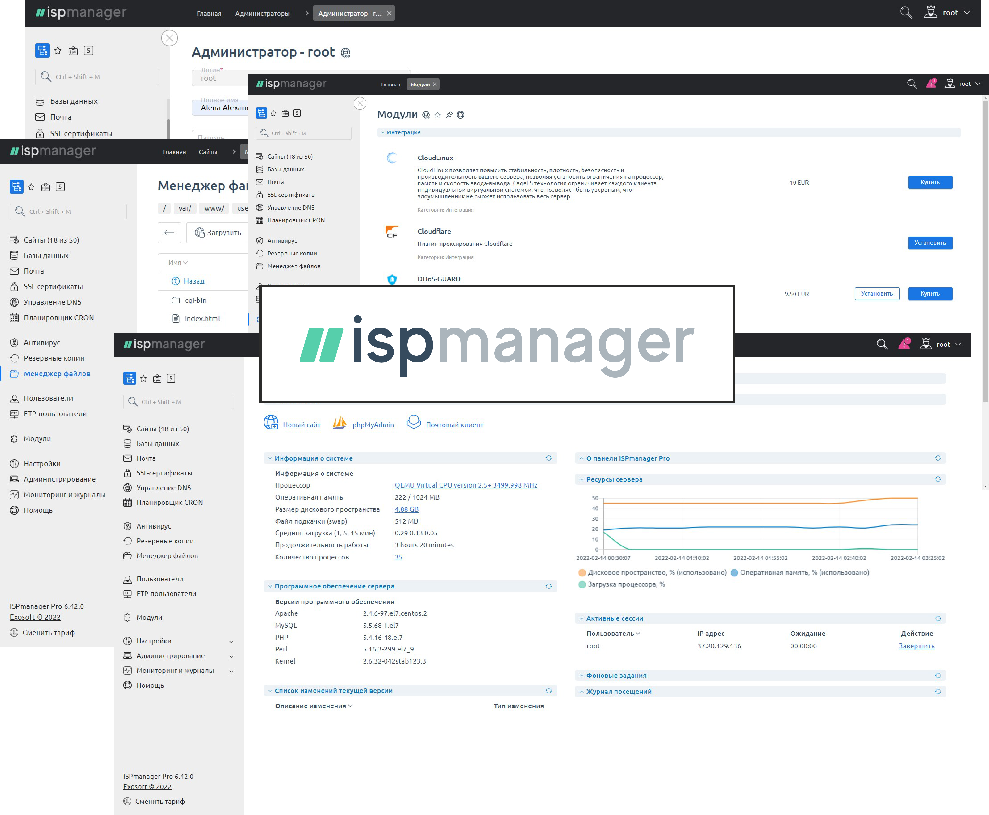Open search icon in Dashboard window header
The width and height of the screenshot is (989, 815).
pos(882,344)
